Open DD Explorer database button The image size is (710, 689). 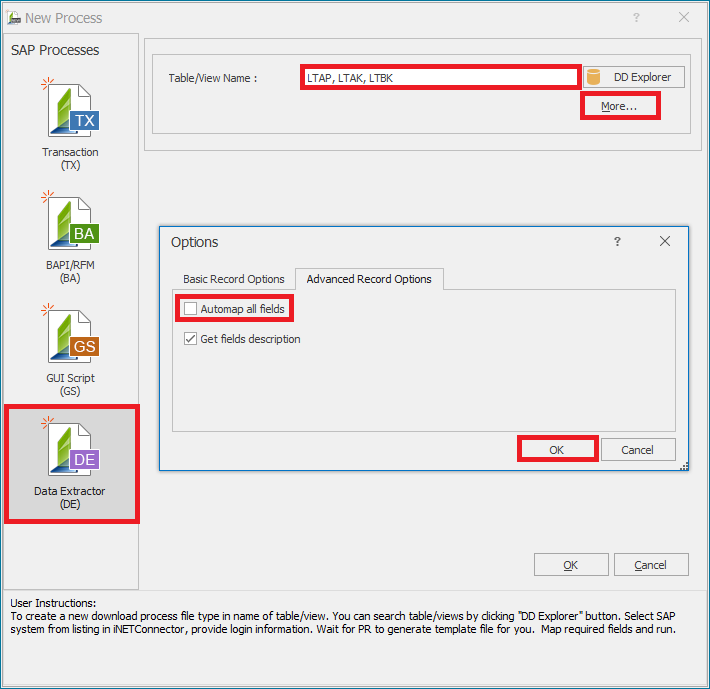coord(634,77)
